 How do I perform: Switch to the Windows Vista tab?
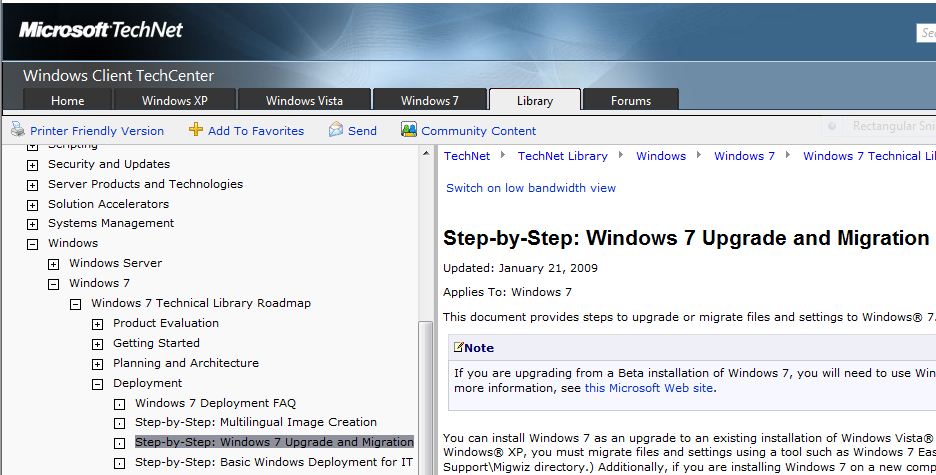coord(304,100)
